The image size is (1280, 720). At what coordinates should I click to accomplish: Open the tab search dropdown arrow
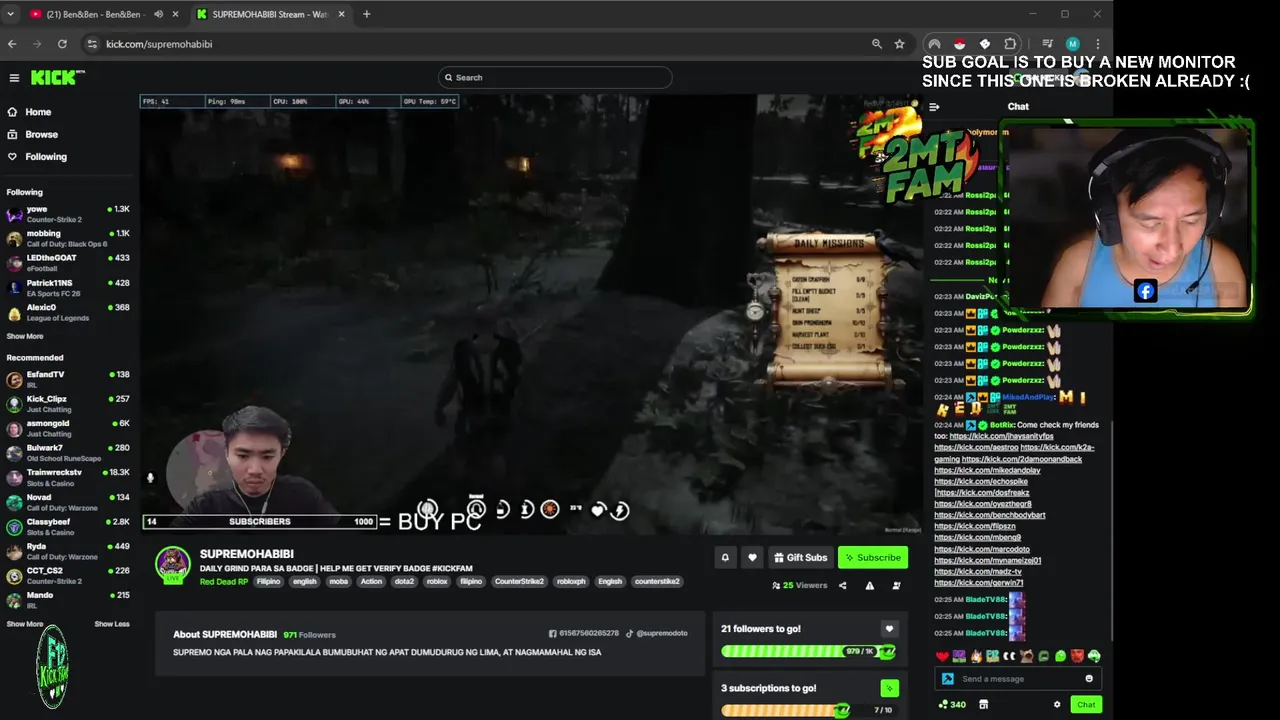(x=10, y=14)
